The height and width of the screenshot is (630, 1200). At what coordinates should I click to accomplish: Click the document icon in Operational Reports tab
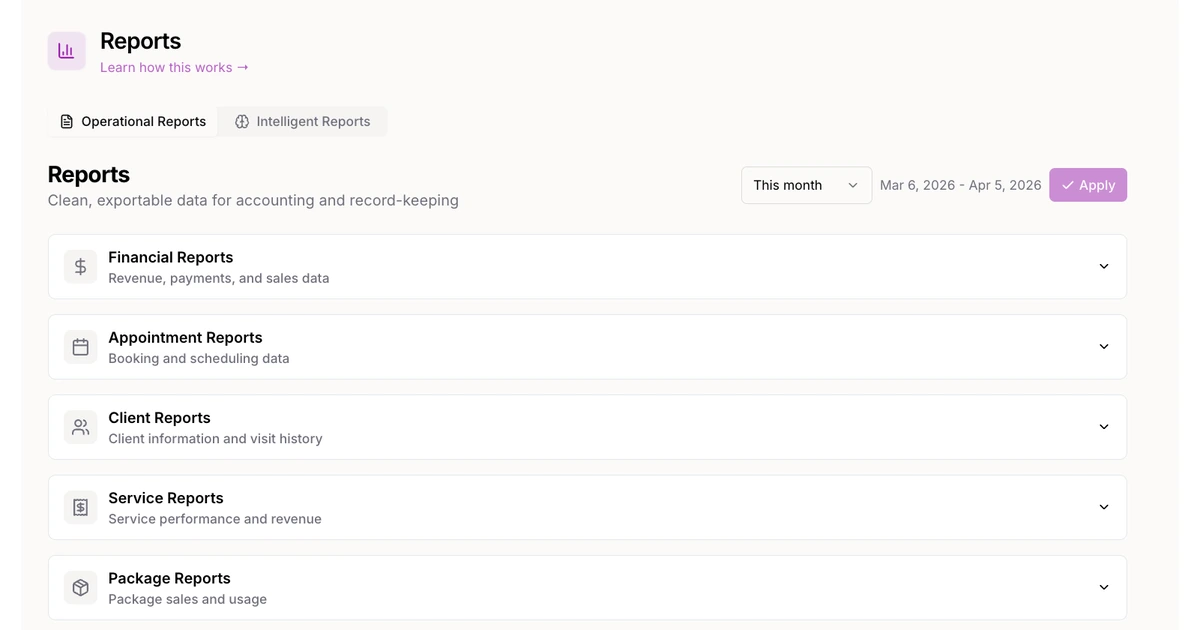pos(67,122)
